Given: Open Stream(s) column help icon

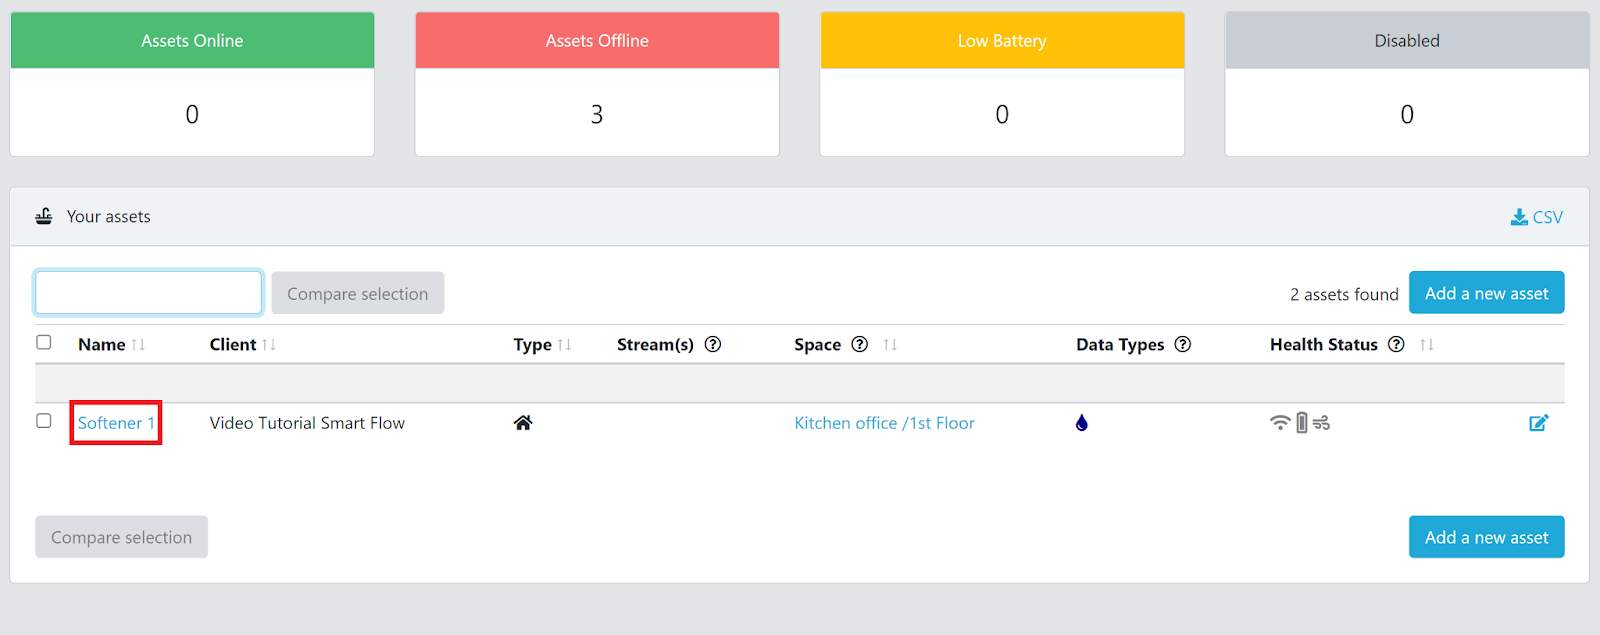Looking at the screenshot, I should click(713, 344).
